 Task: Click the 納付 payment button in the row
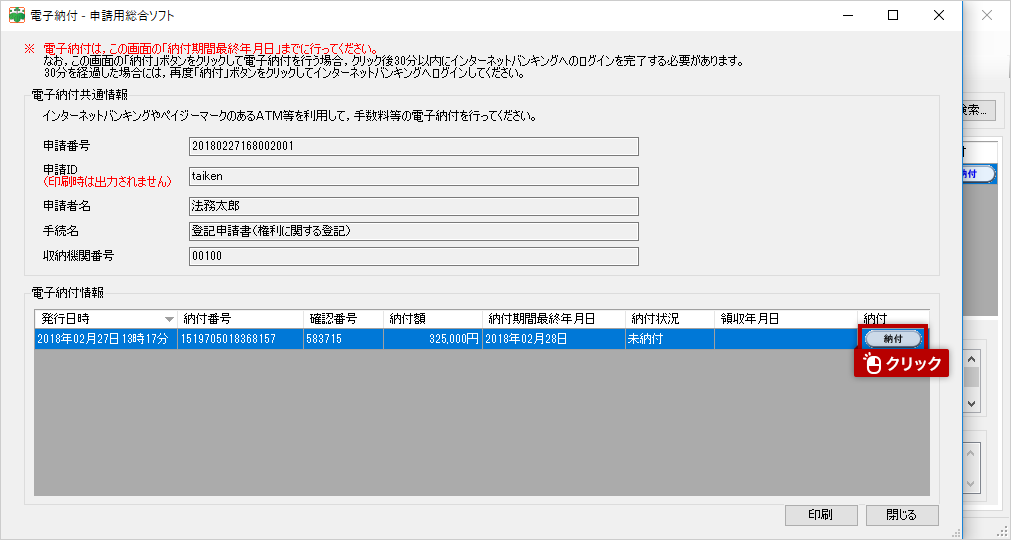pos(893,338)
